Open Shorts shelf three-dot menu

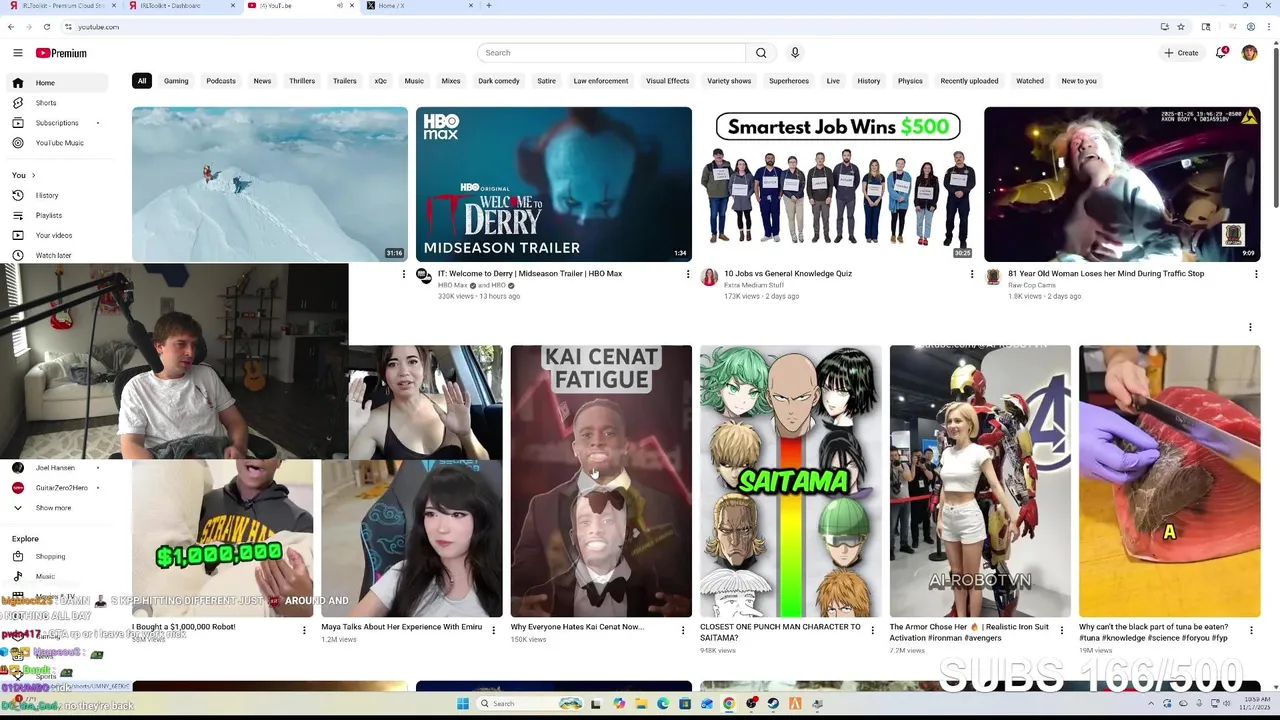1250,327
